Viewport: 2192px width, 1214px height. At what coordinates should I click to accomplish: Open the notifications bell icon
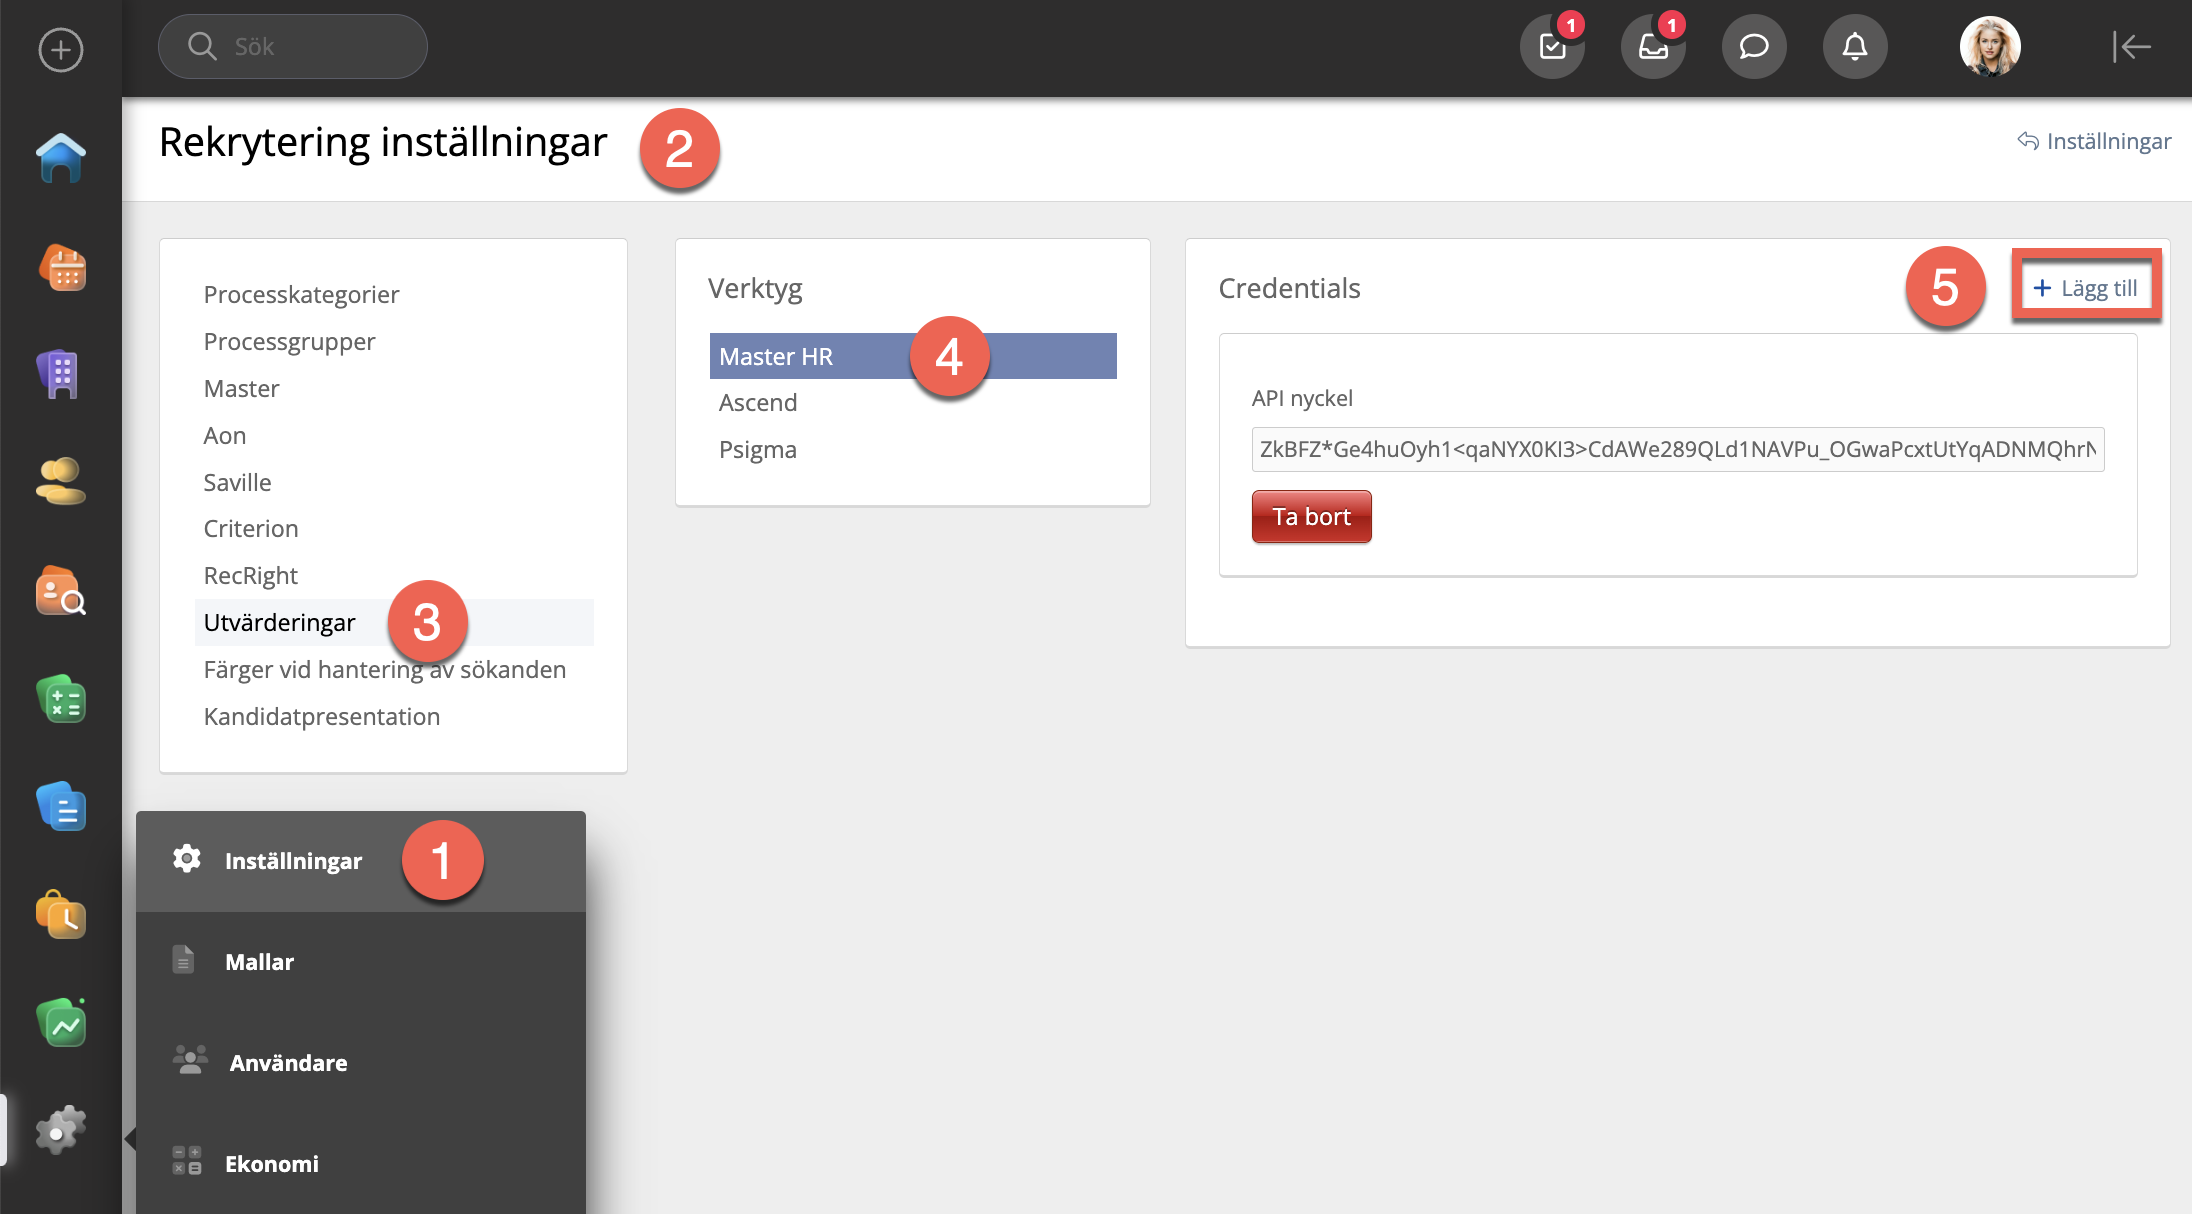[x=1855, y=46]
